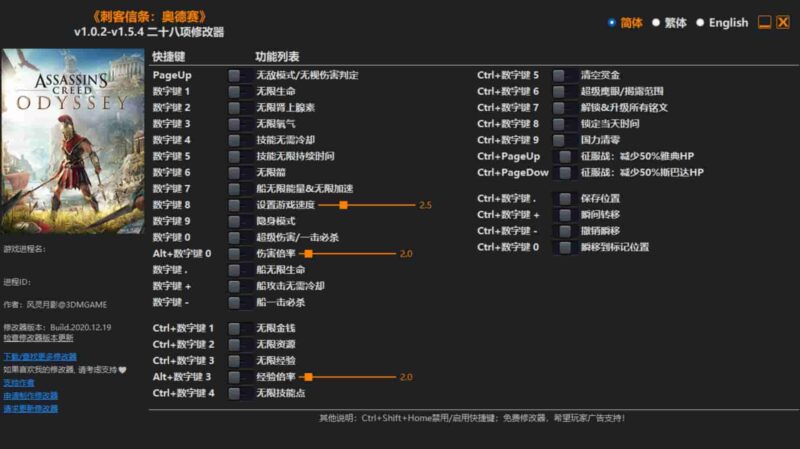Viewport: 800px width, 449px height.
Task: Click the Assassin's Creed Odyssey cover image
Action: (x=73, y=141)
